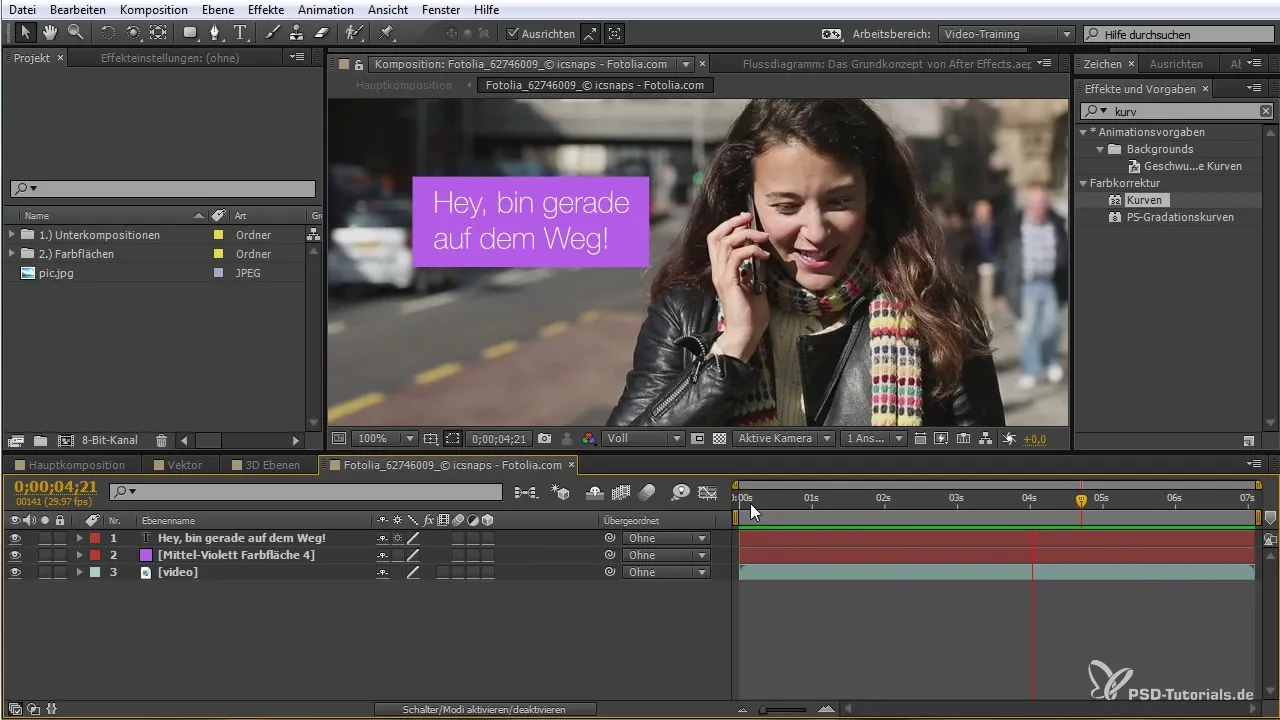
Task: Collapse the Farbkorrektur category
Action: pyautogui.click(x=1083, y=183)
